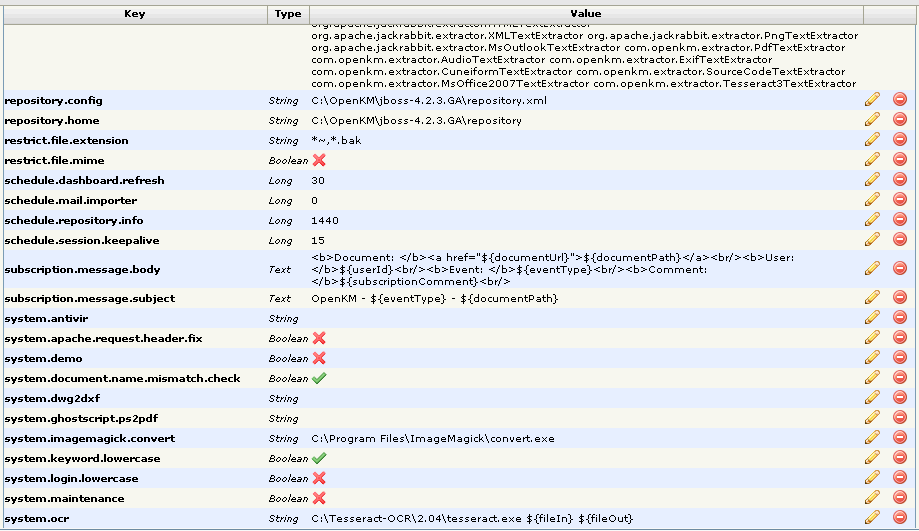Edit system.apache.request.header.fix with its pencil icon
The image size is (919, 531).
point(872,338)
